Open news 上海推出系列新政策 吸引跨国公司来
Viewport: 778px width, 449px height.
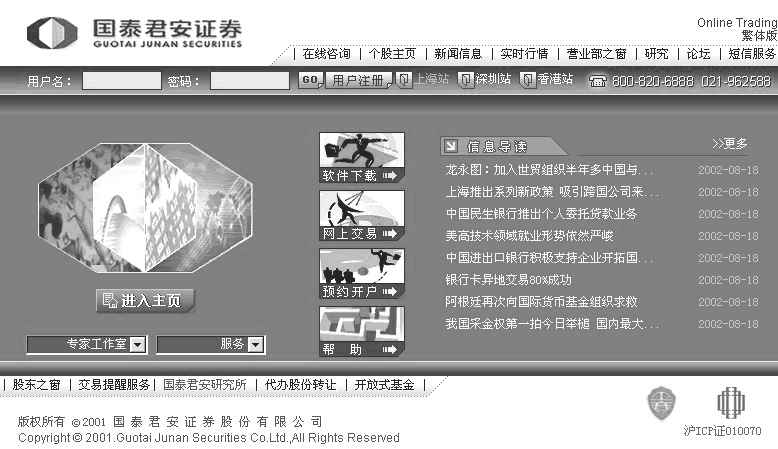tap(552, 192)
